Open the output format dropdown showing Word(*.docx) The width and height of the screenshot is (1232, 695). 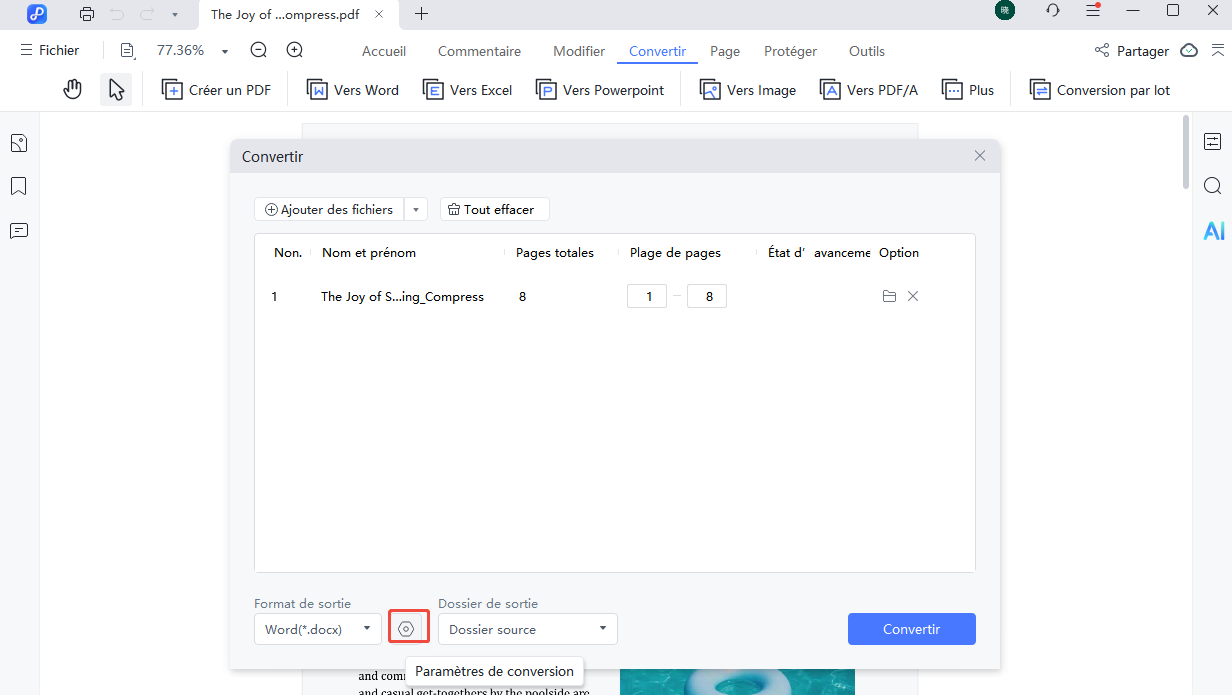[317, 629]
